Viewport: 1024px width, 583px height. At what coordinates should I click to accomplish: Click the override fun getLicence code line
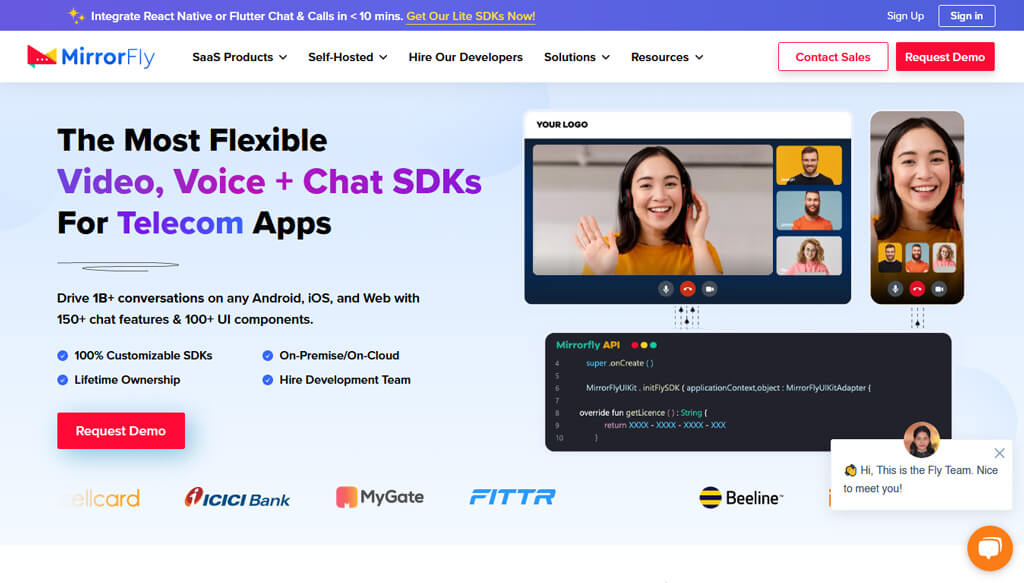643,413
